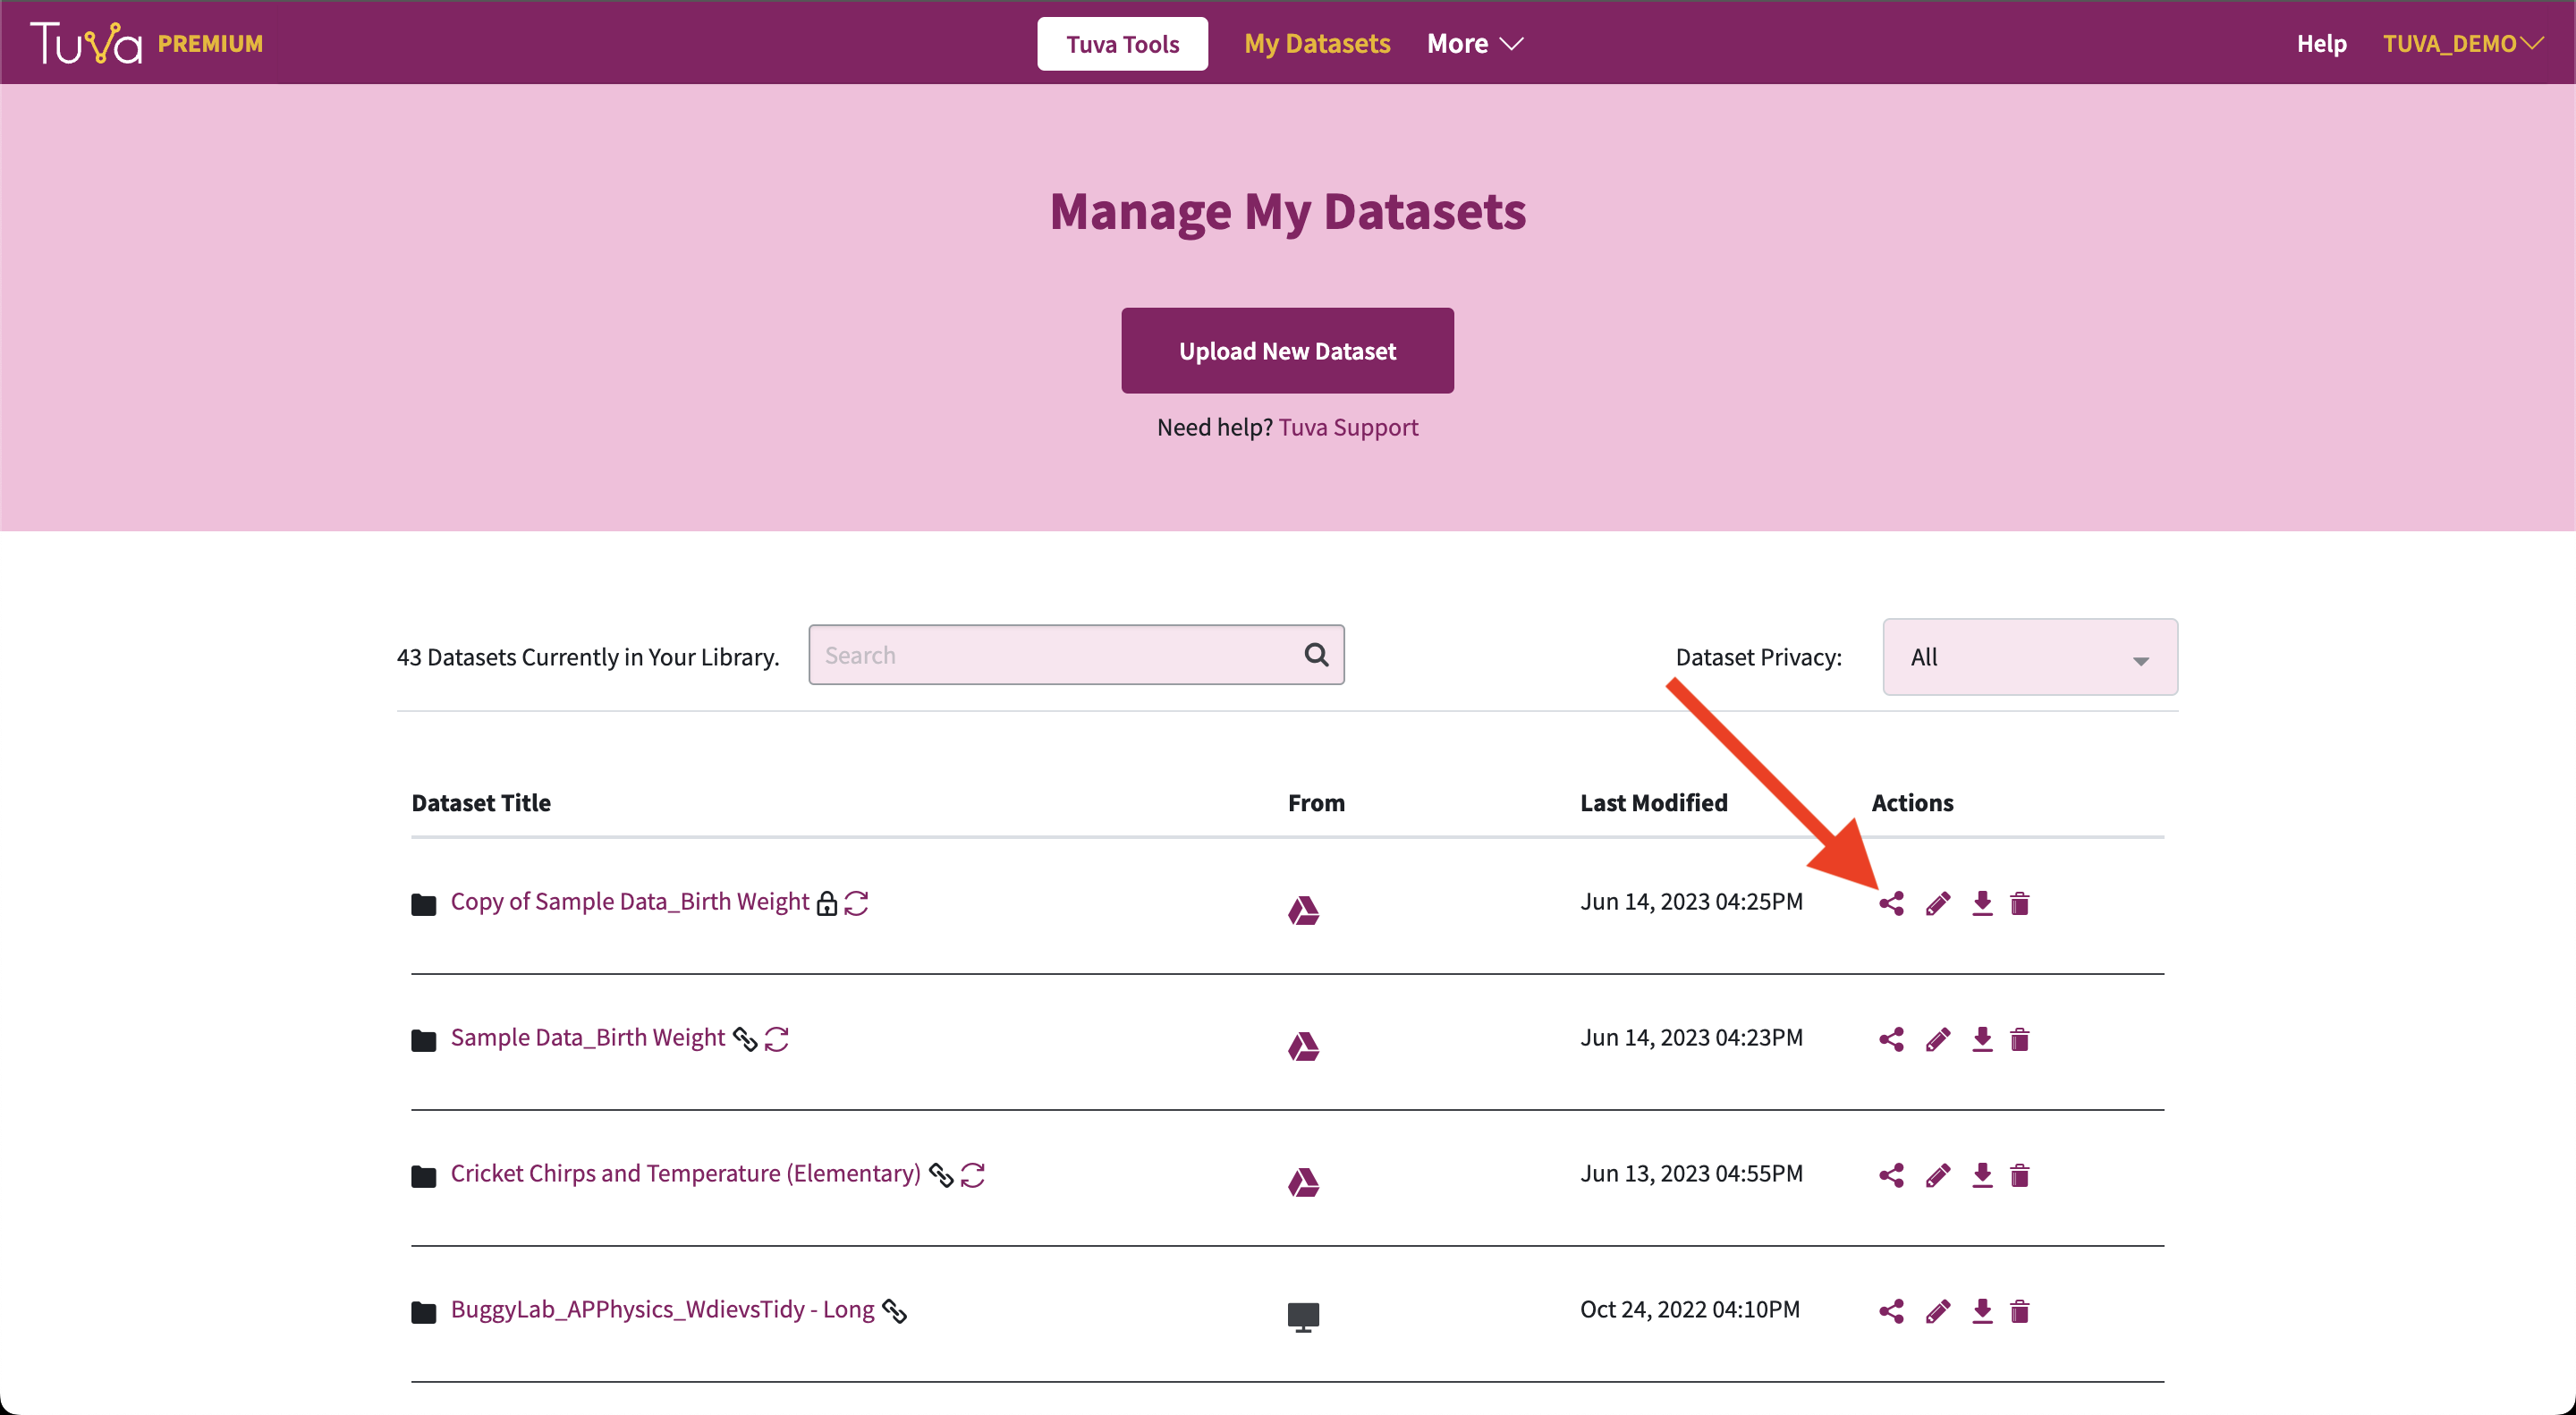This screenshot has height=1415, width=2576.
Task: Click computer source icon in BuggyLab row
Action: [1303, 1318]
